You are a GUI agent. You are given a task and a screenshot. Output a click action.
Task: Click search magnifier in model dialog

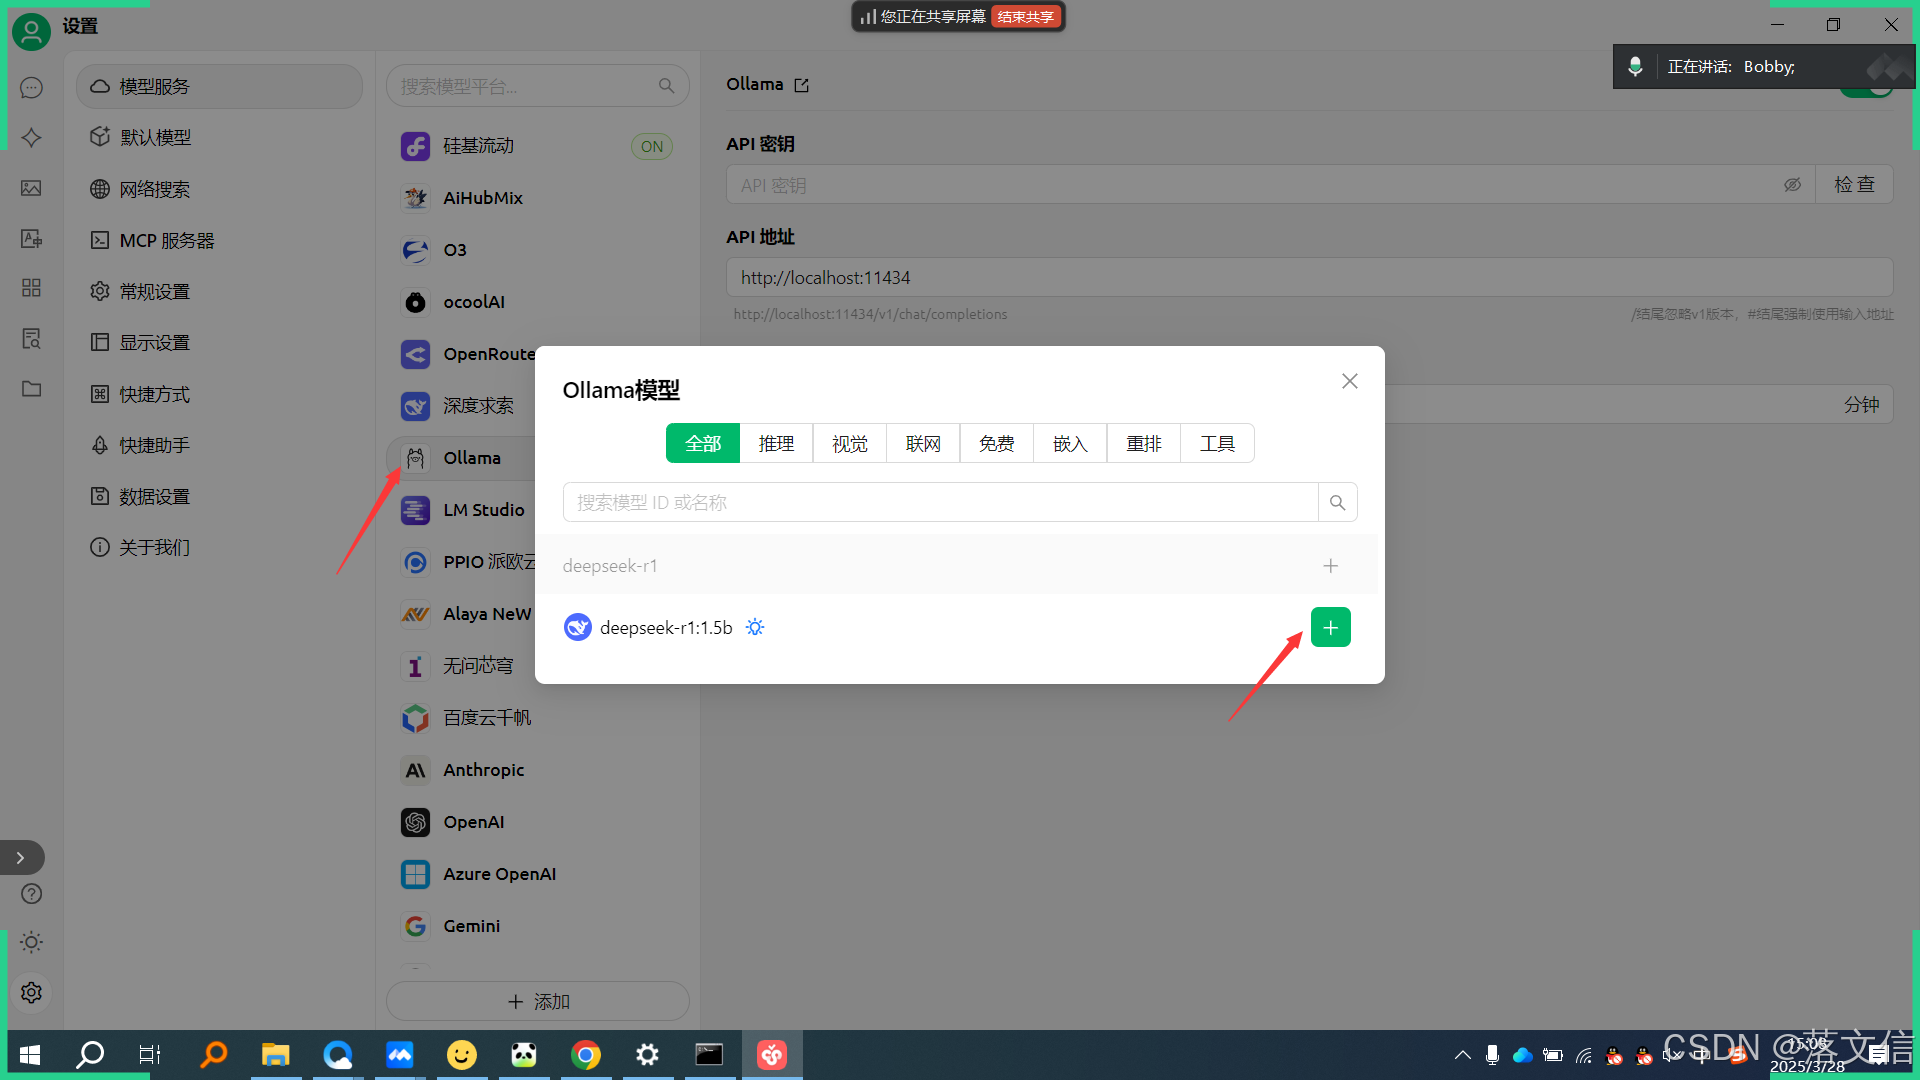click(1337, 502)
